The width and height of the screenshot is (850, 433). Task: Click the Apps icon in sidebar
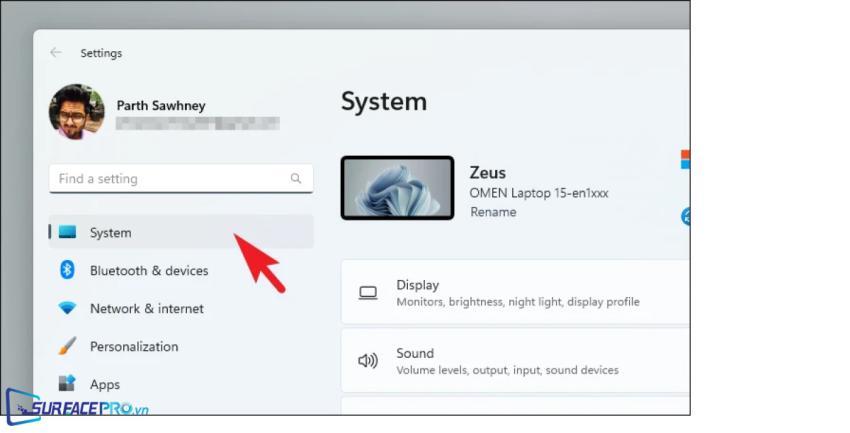pos(67,383)
